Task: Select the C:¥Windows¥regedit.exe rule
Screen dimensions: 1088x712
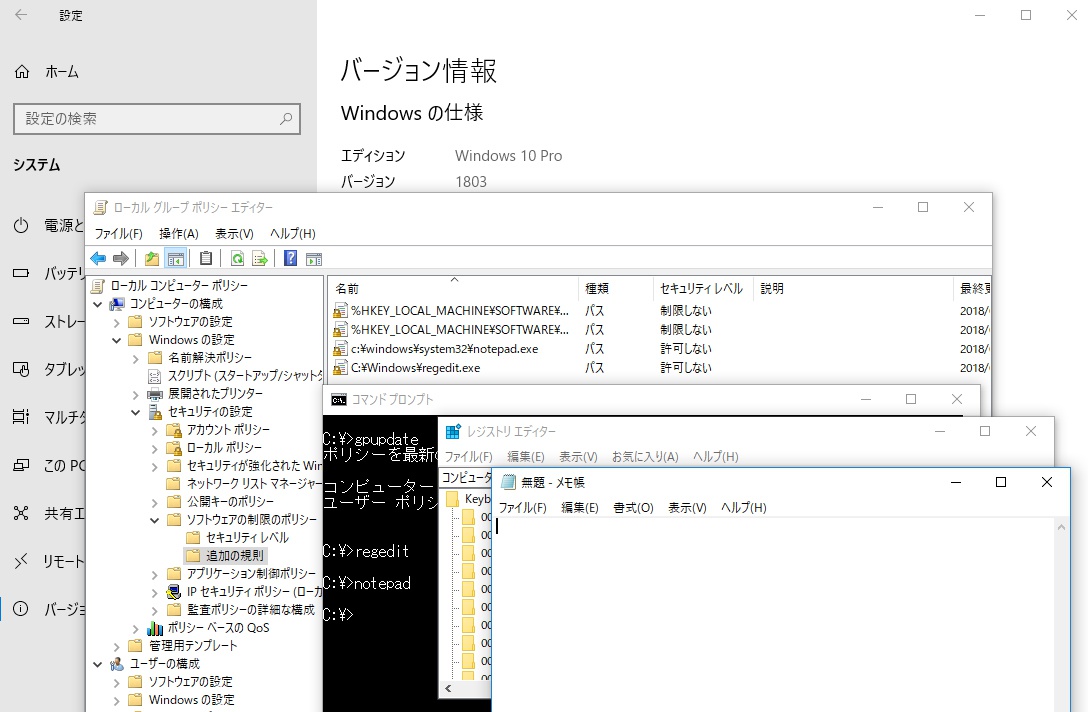Action: point(415,368)
